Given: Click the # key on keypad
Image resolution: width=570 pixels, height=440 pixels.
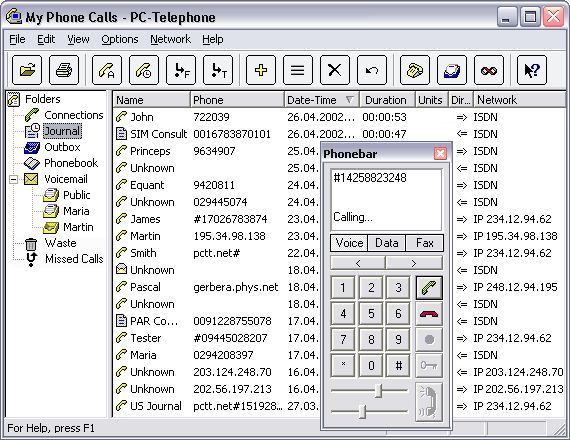Looking at the screenshot, I should [x=398, y=365].
